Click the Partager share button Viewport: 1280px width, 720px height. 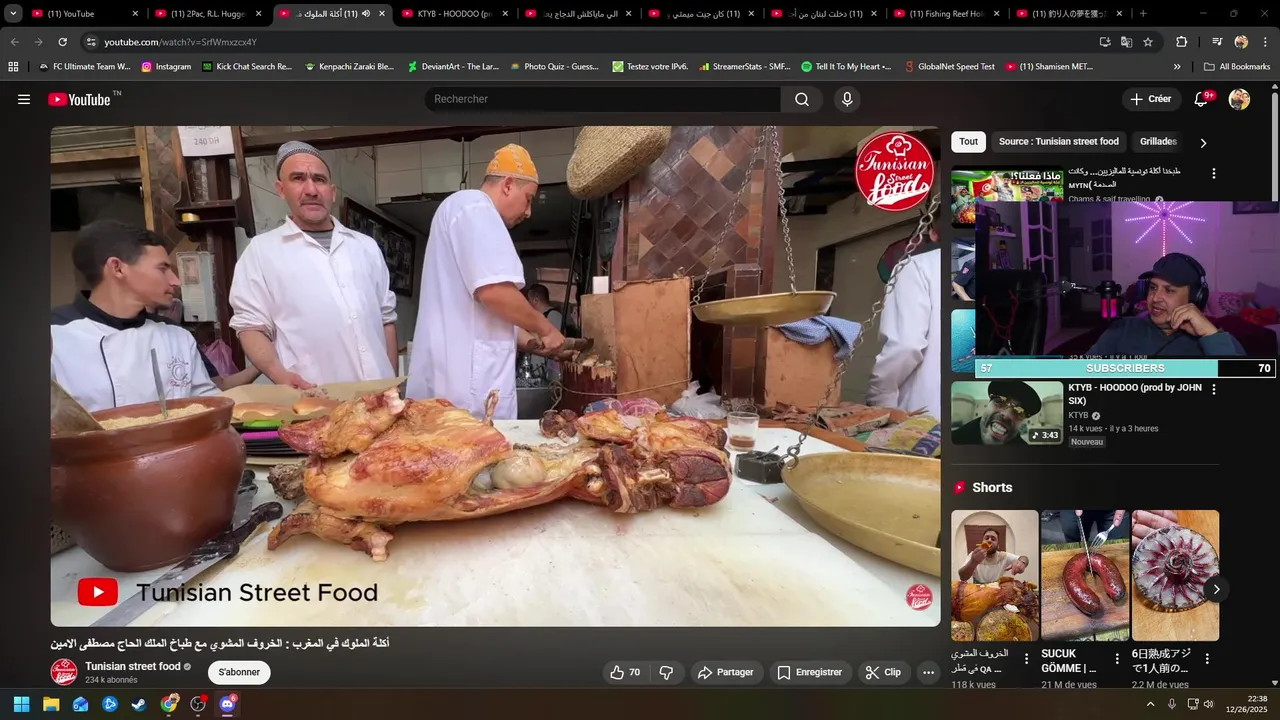pos(726,672)
